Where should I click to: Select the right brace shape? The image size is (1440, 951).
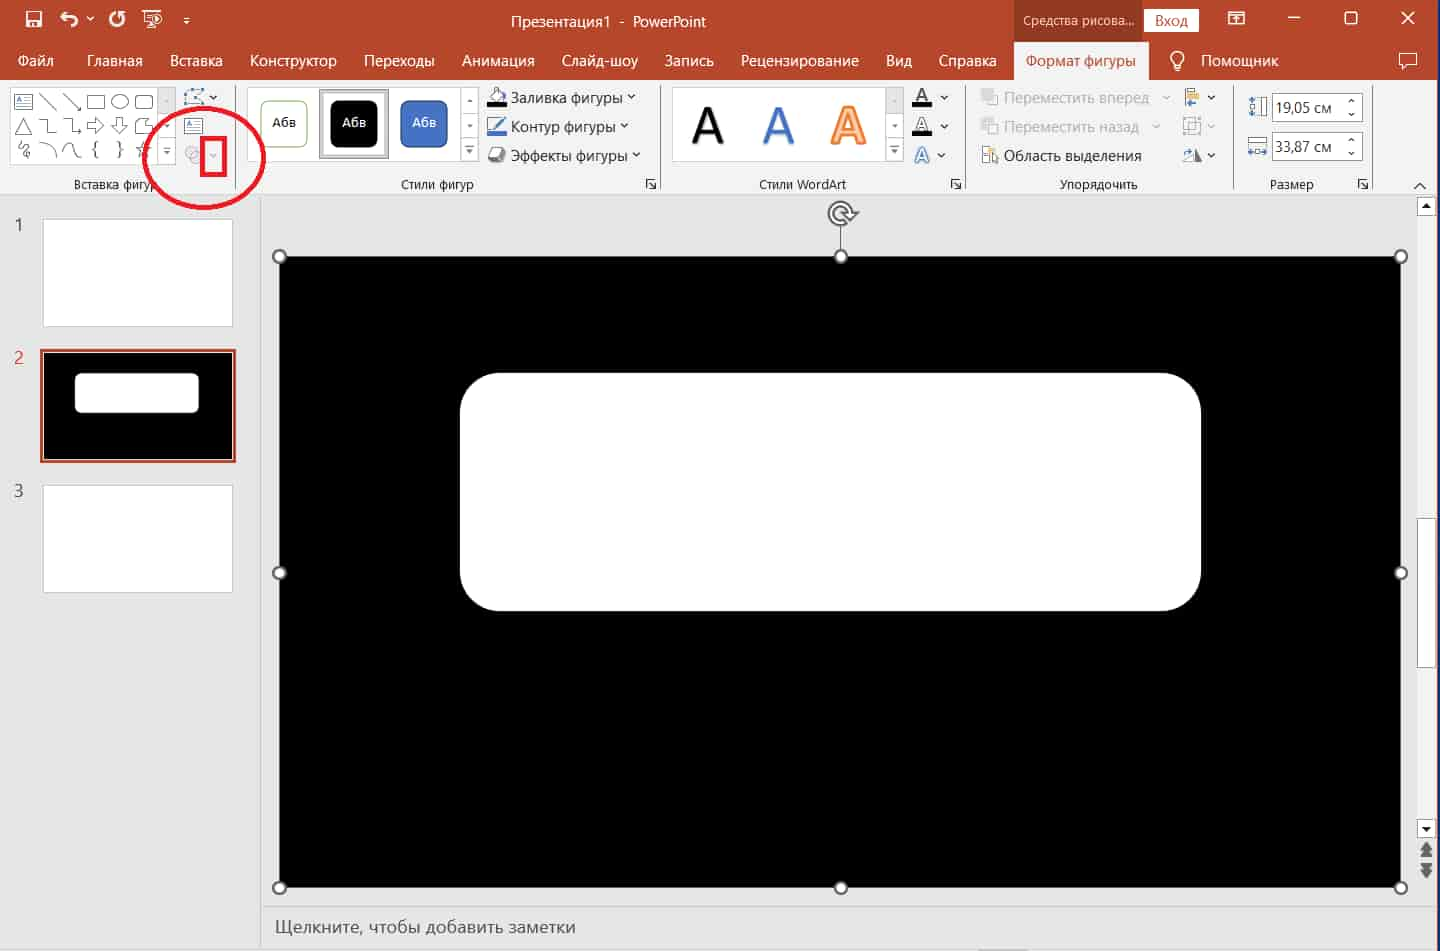tap(120, 150)
